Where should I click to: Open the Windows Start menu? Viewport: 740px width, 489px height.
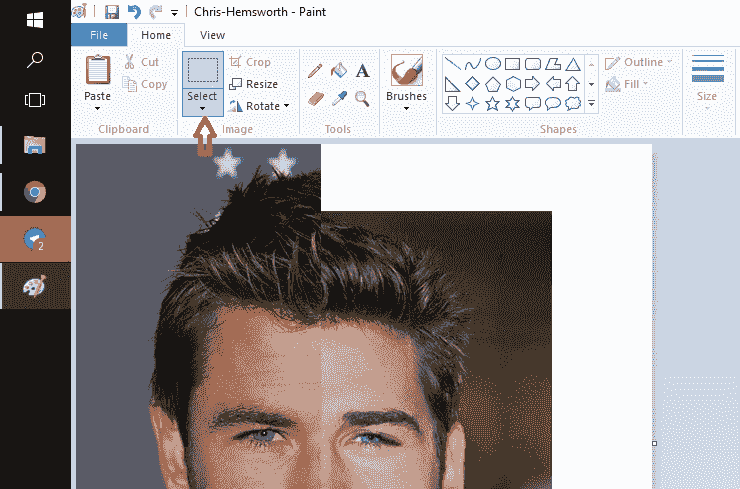pos(35,20)
